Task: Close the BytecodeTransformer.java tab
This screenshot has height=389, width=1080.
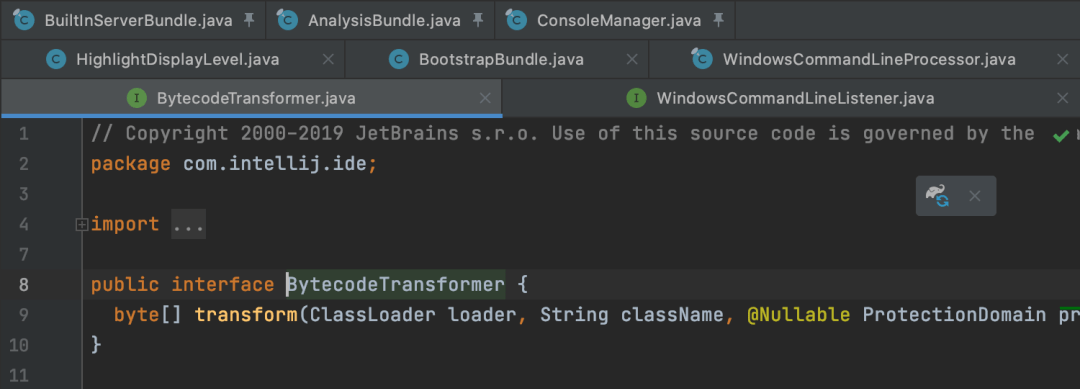Action: (486, 98)
